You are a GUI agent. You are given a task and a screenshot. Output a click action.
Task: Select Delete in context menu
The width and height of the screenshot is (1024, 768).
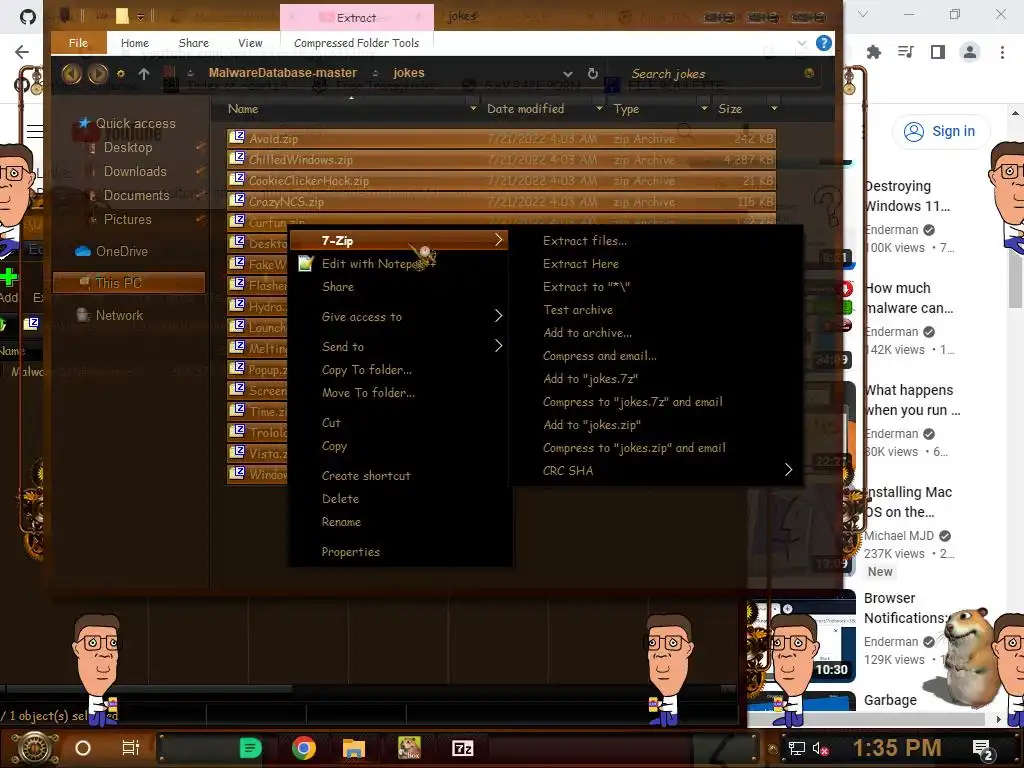click(x=340, y=499)
